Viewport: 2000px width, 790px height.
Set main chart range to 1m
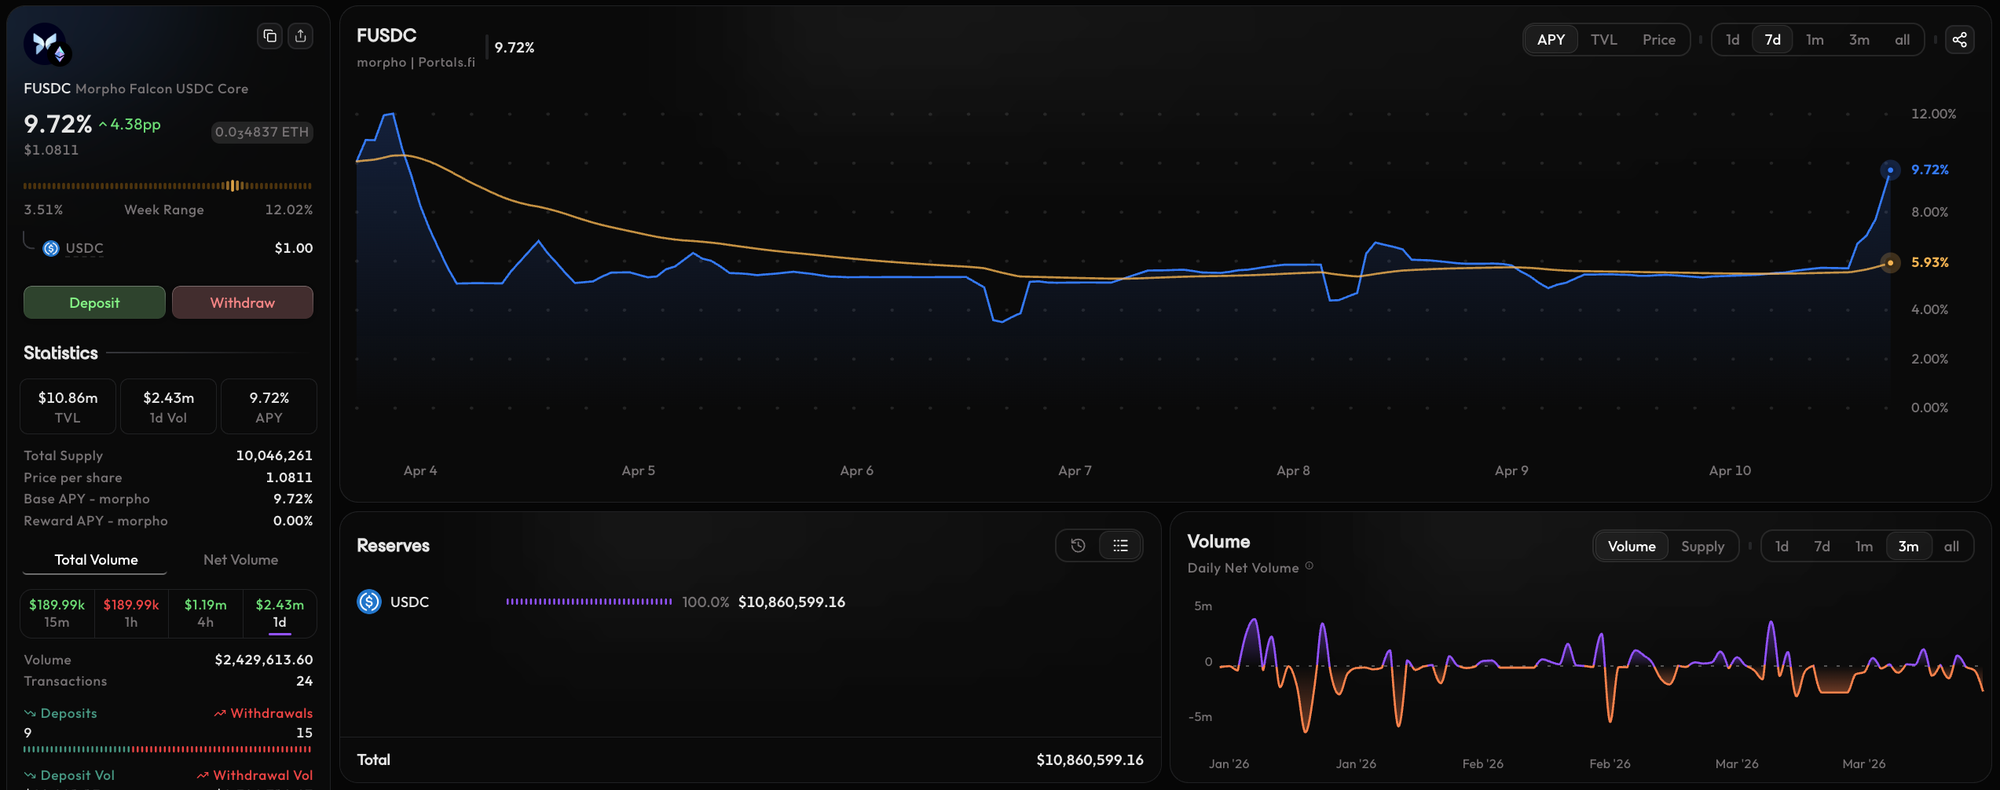[1815, 40]
